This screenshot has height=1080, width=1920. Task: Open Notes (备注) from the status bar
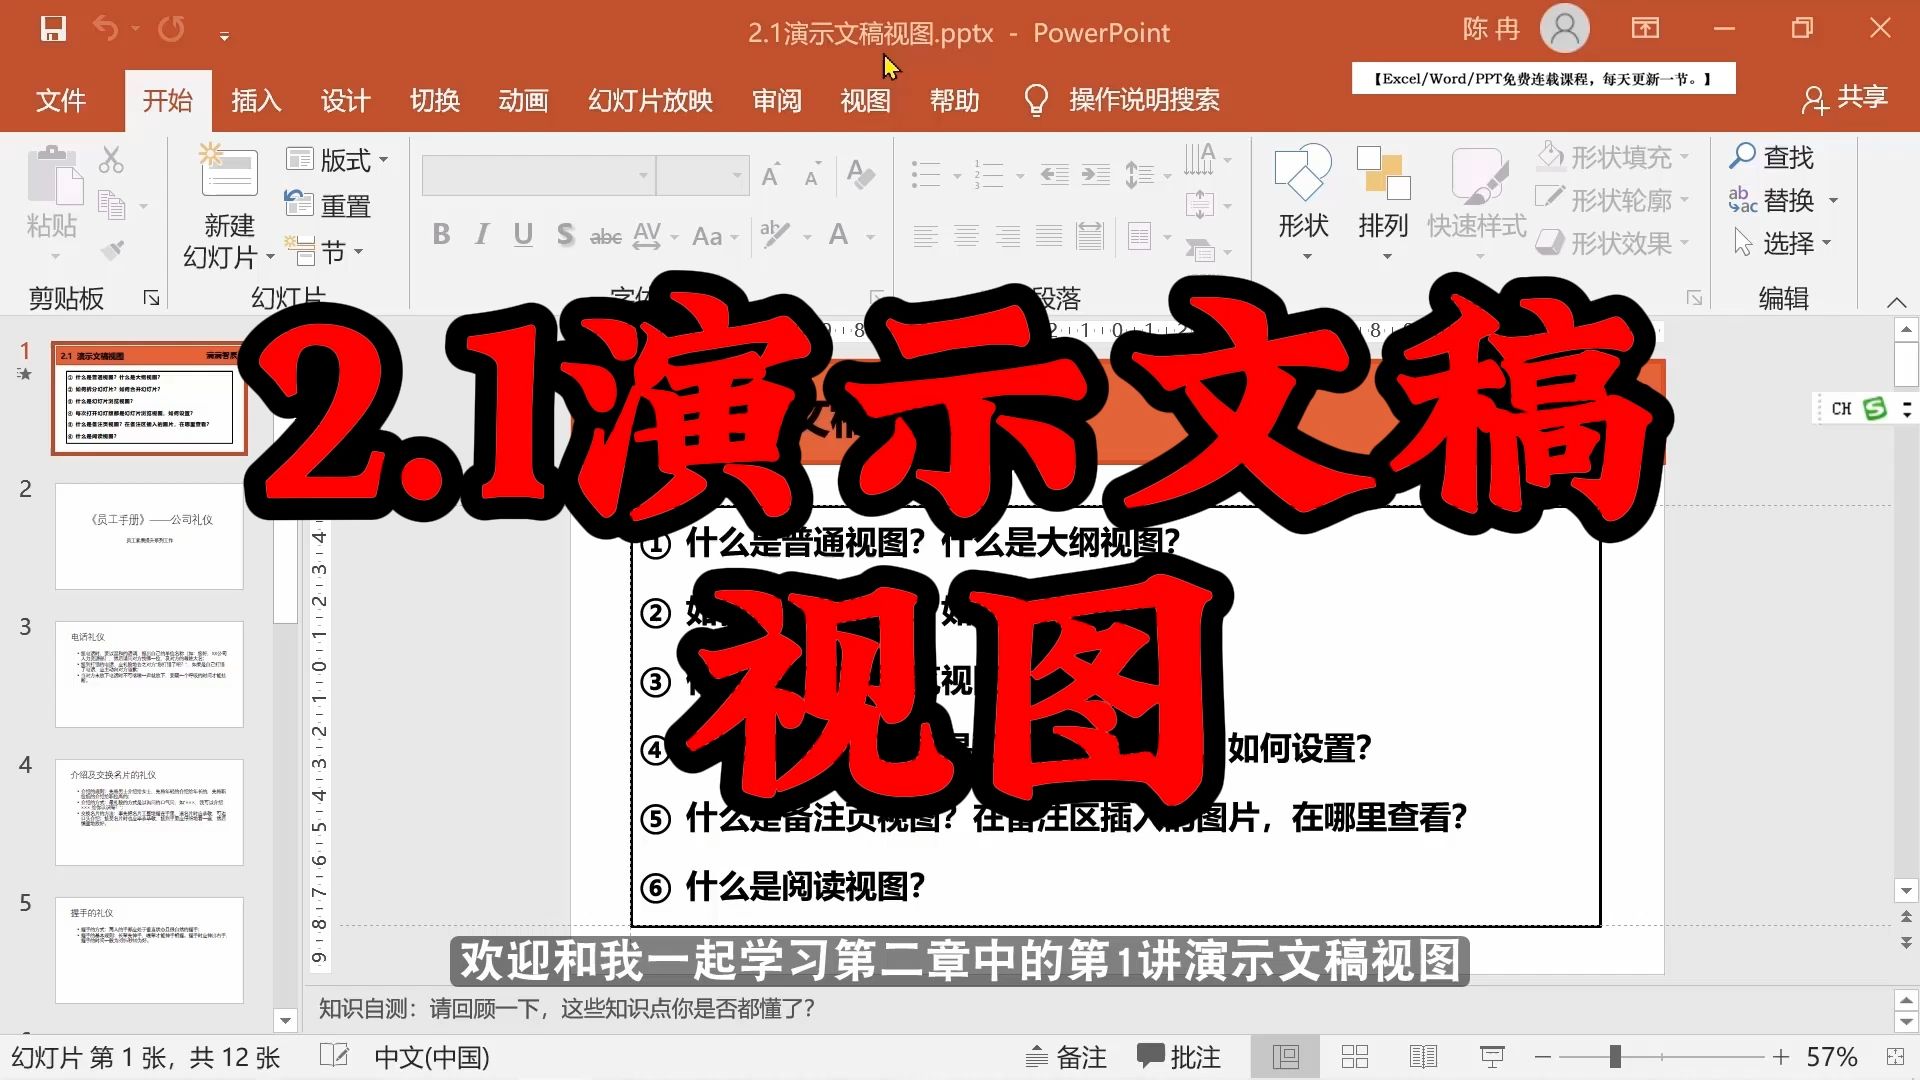(1066, 1056)
